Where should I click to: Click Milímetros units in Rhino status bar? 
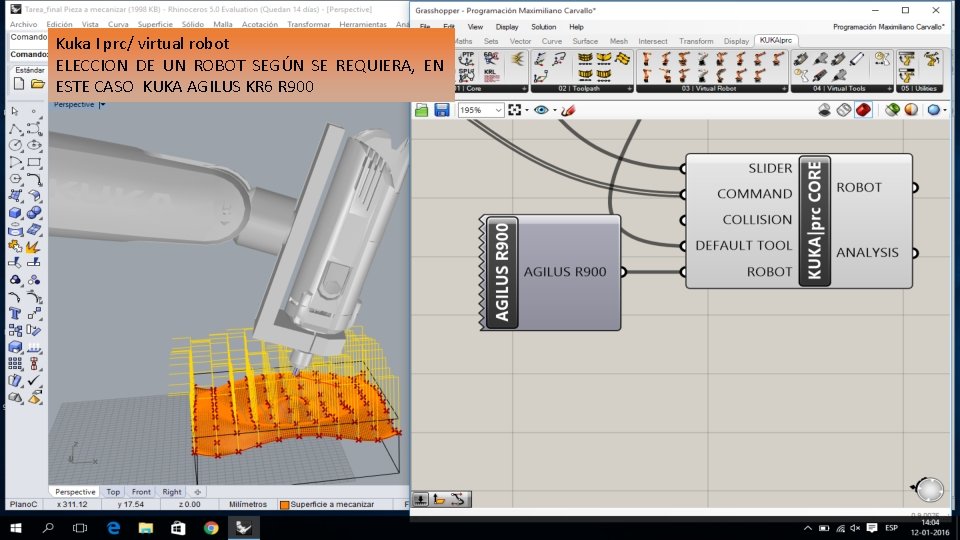[x=247, y=504]
